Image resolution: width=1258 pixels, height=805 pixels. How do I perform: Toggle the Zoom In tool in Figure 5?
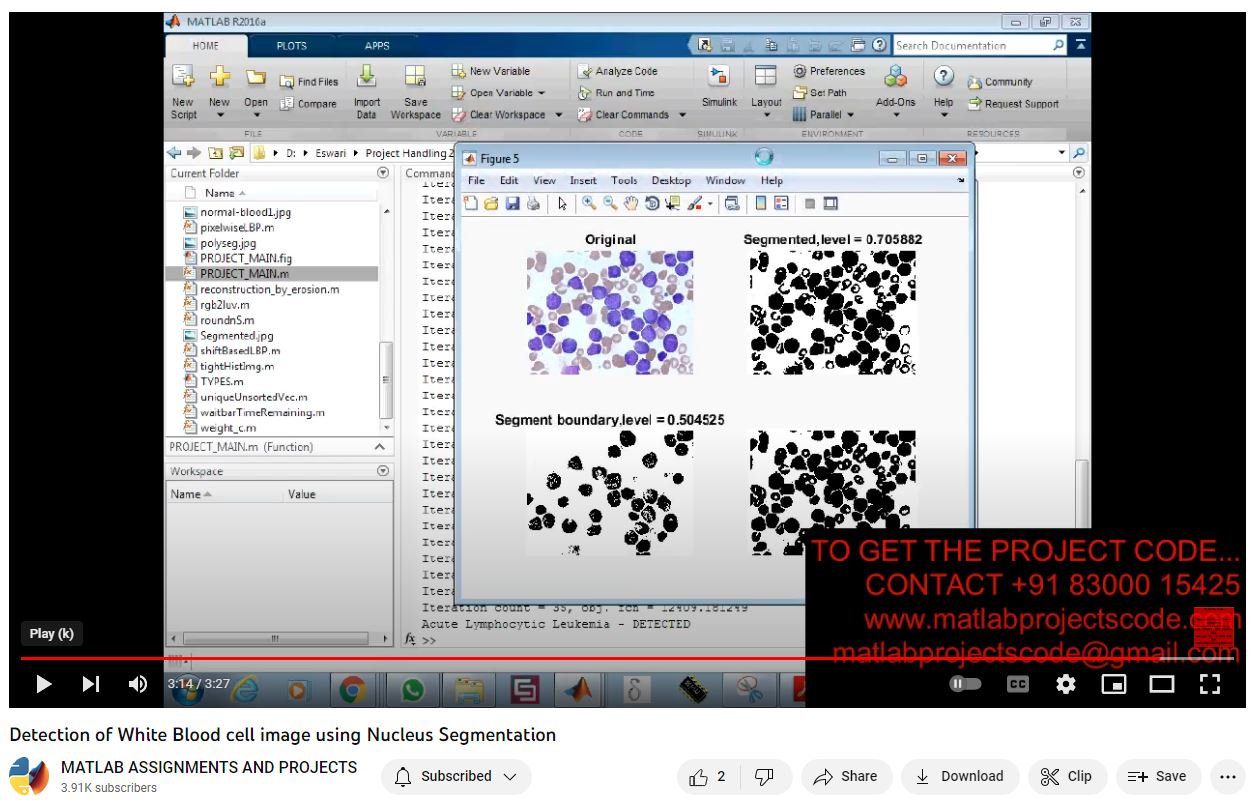pos(589,203)
